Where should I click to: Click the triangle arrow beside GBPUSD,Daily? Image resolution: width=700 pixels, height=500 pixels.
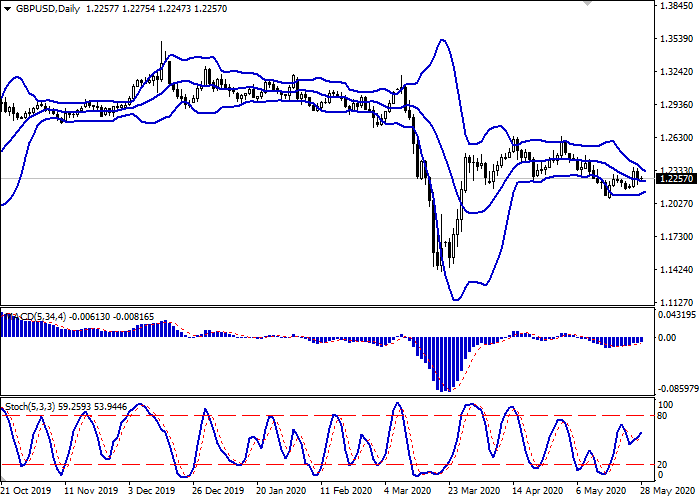(x=7, y=8)
